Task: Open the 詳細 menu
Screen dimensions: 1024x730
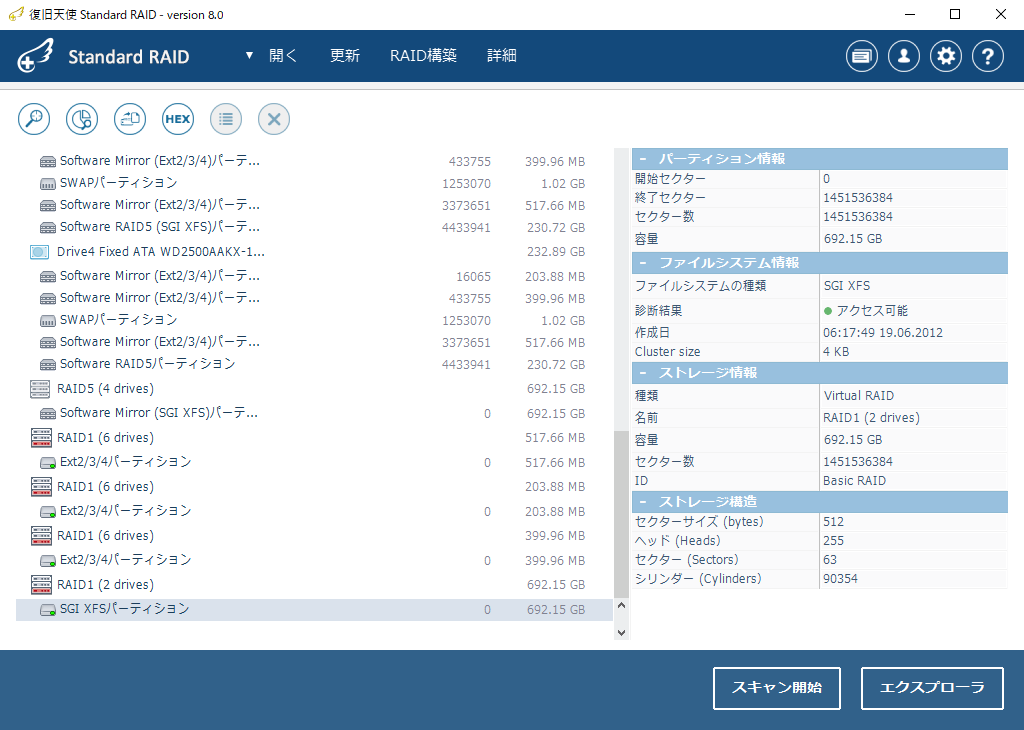Action: point(502,56)
